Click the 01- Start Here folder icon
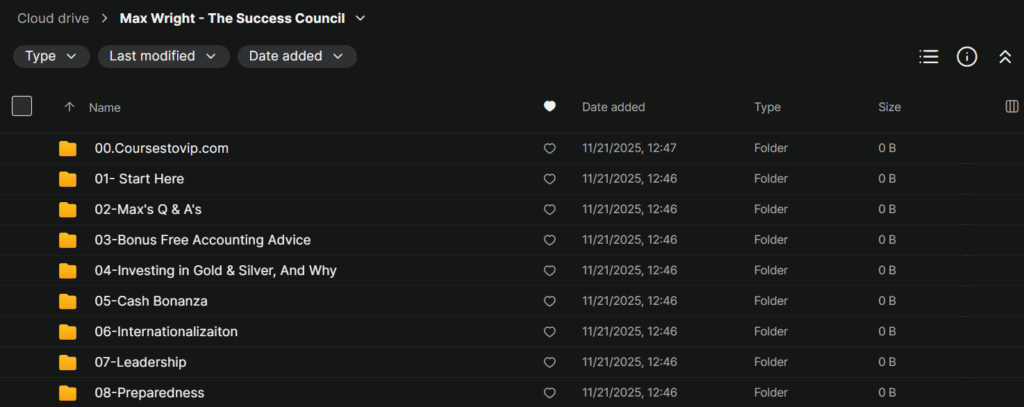This screenshot has height=407, width=1024. [68, 179]
